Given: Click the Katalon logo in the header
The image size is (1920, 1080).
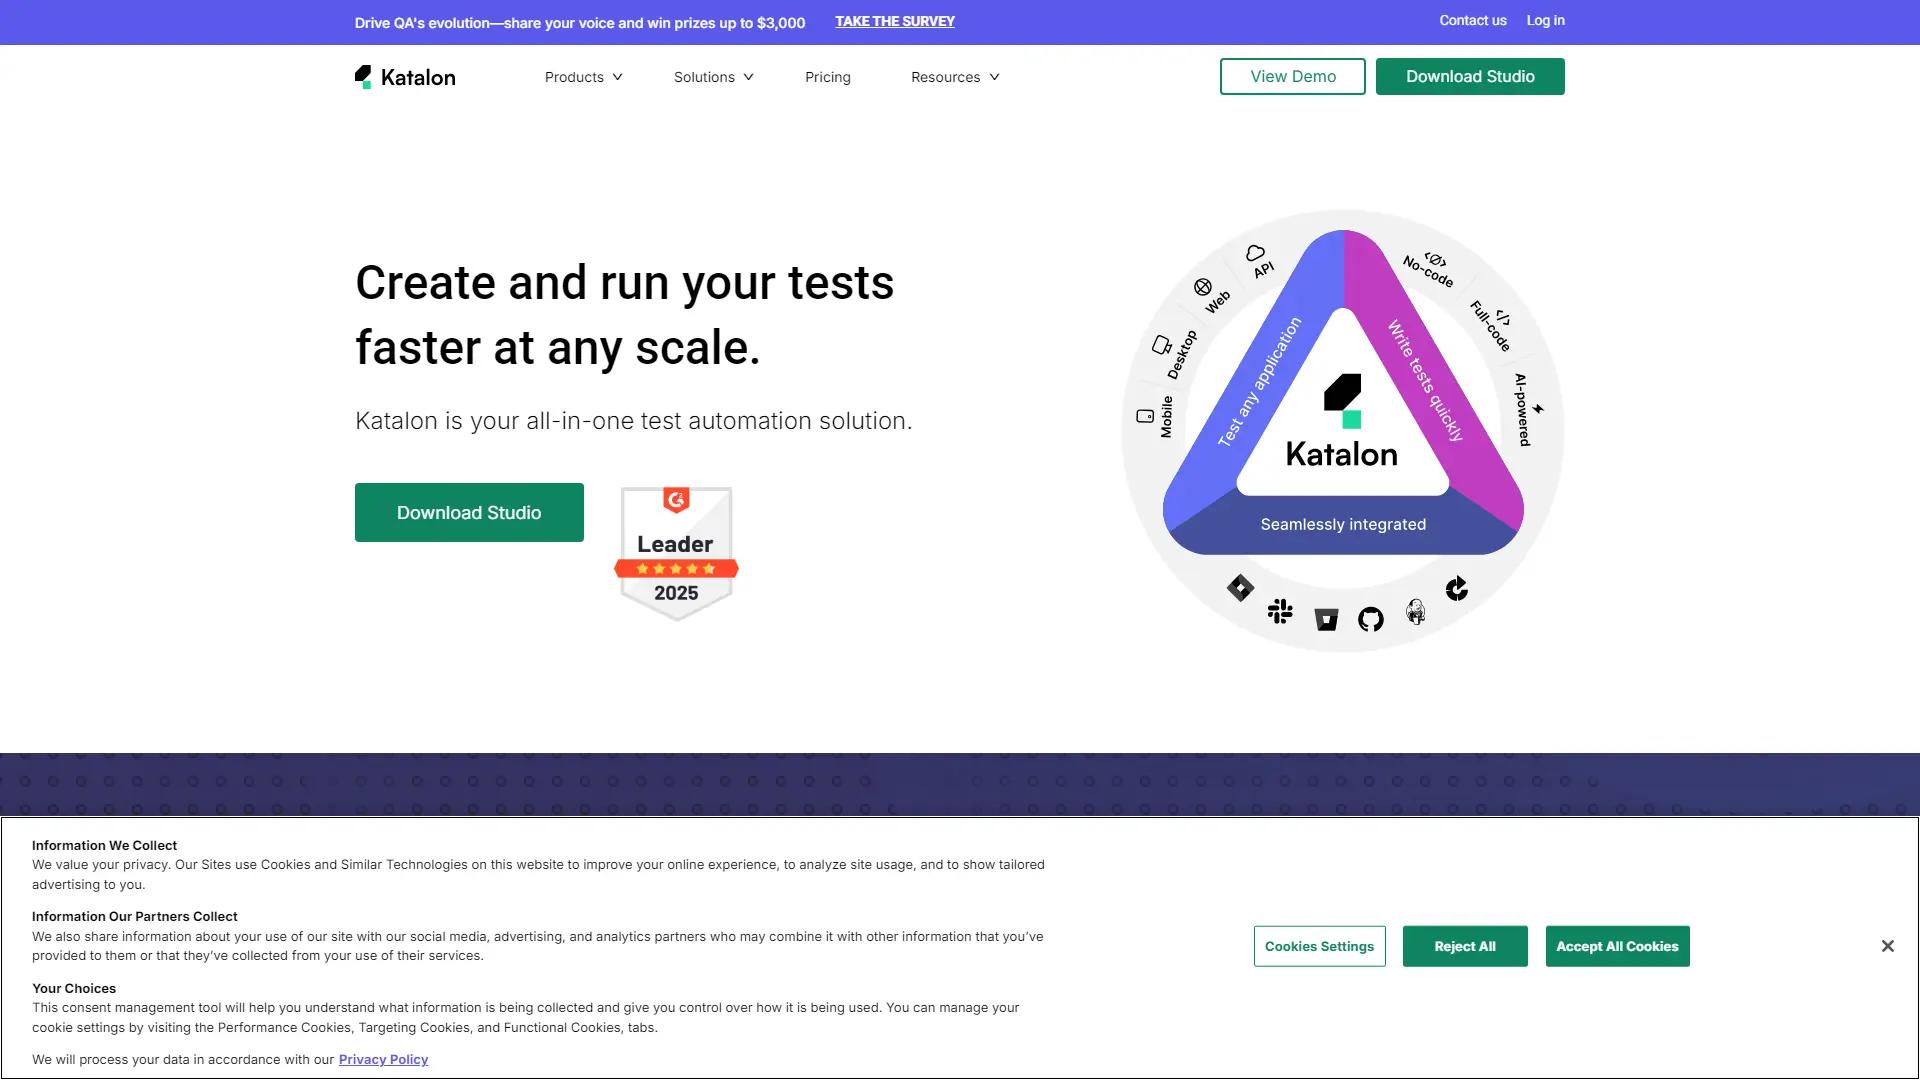Looking at the screenshot, I should point(405,77).
